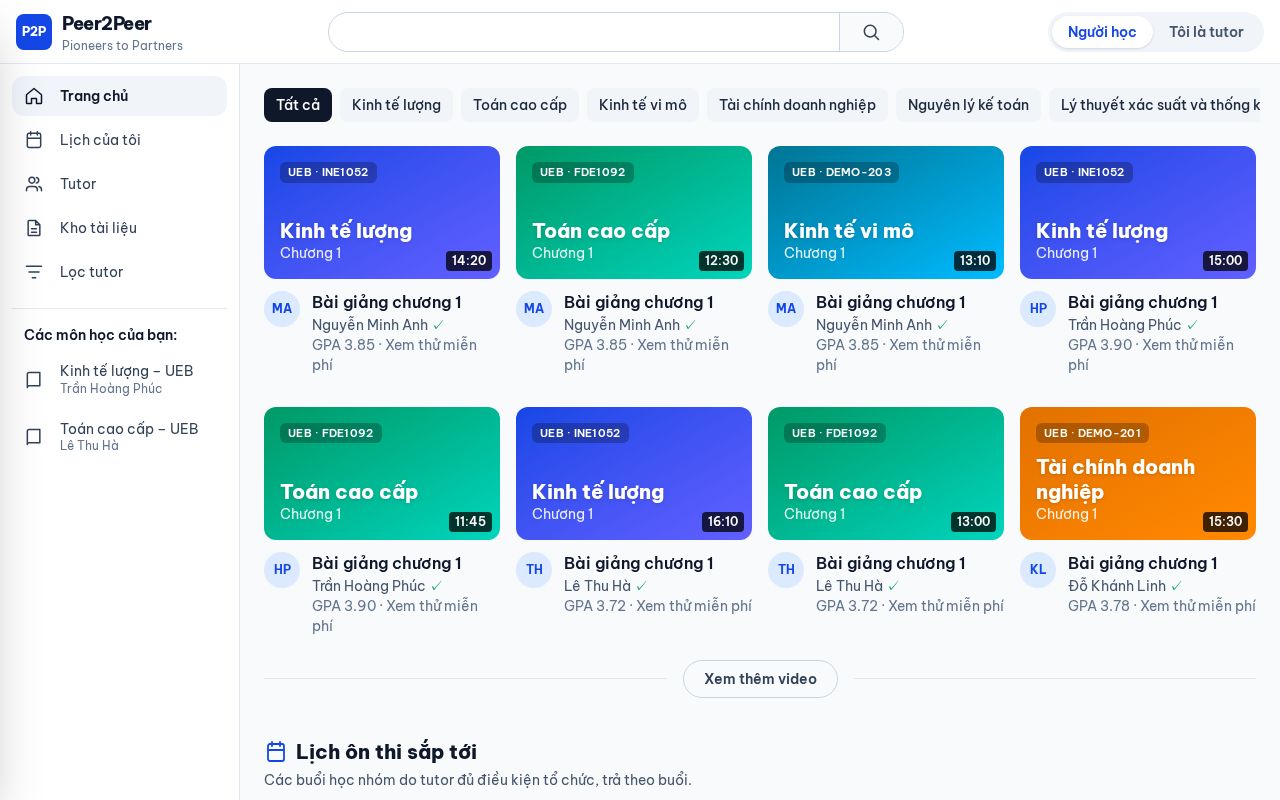Click Đỗ Khánh Linh tutor name
Screen dimensions: 1280x800
click(1117, 586)
